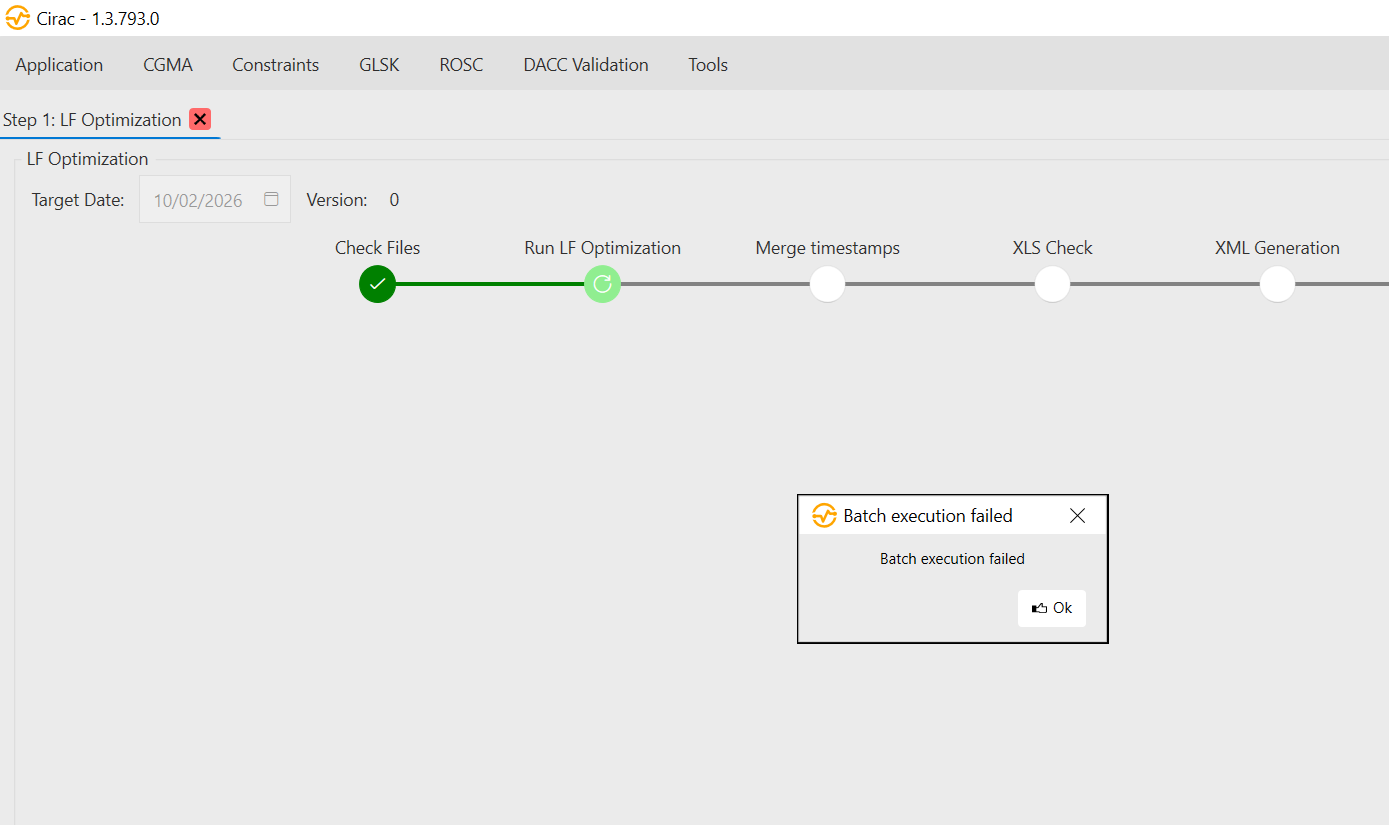Dismiss dialog using the X button
The width and height of the screenshot is (1389, 825).
[1077, 516]
